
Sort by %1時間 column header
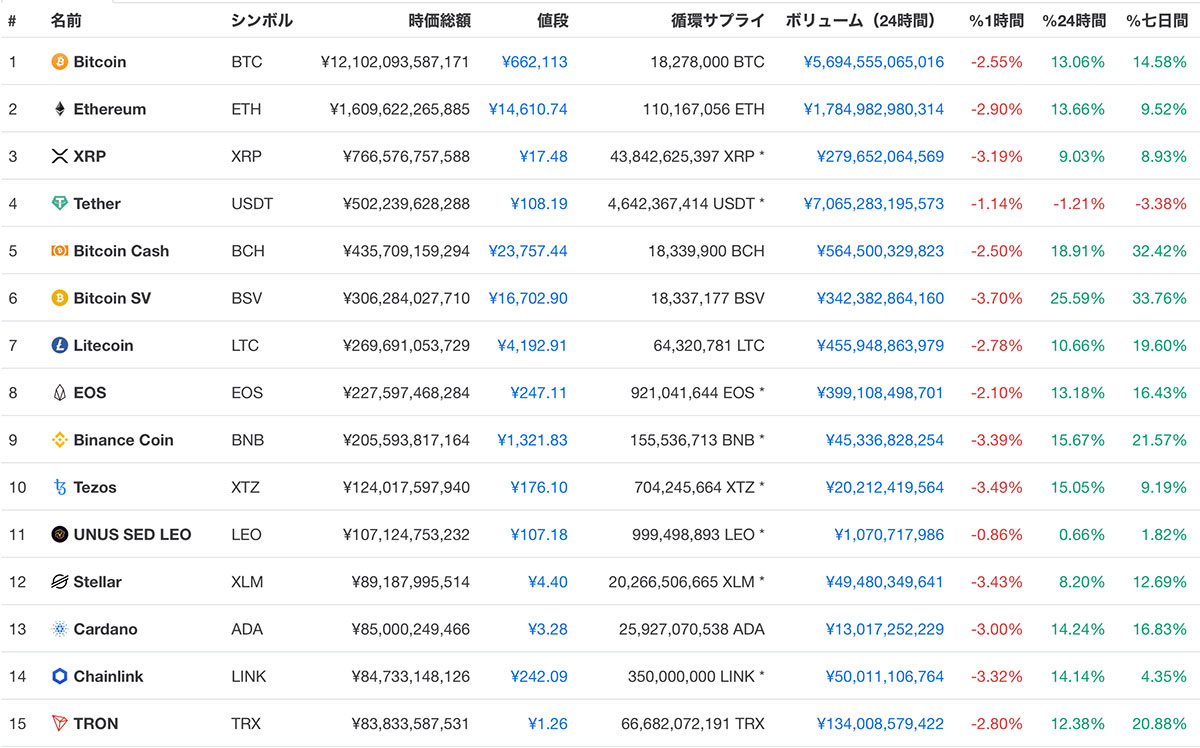click(995, 19)
